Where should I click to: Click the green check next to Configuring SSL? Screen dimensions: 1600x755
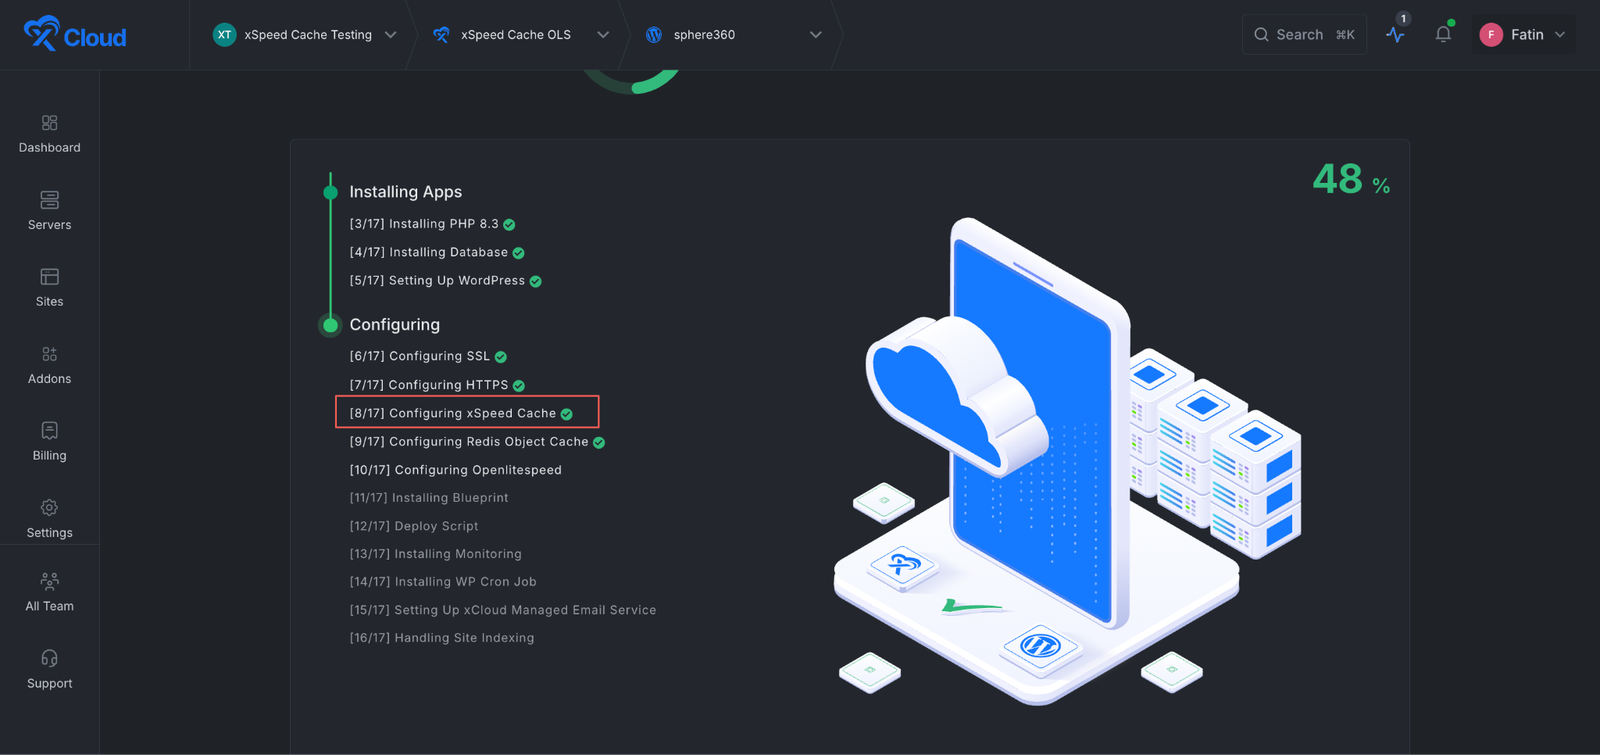pos(500,357)
